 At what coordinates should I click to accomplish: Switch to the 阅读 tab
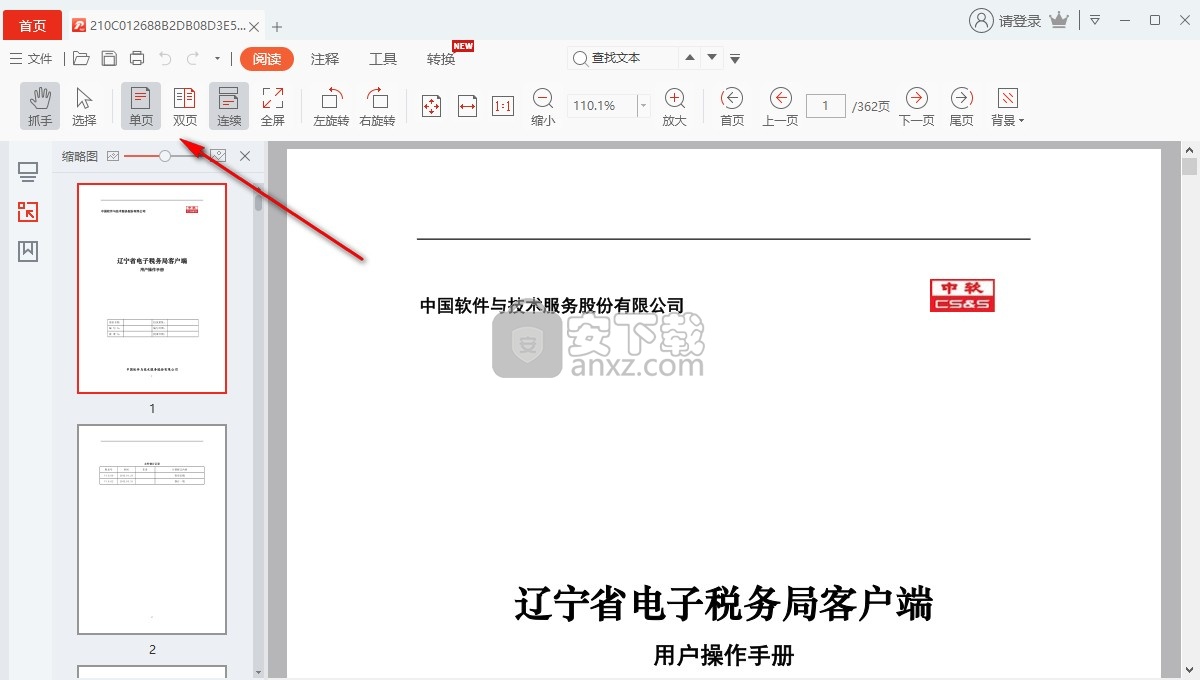tap(267, 59)
